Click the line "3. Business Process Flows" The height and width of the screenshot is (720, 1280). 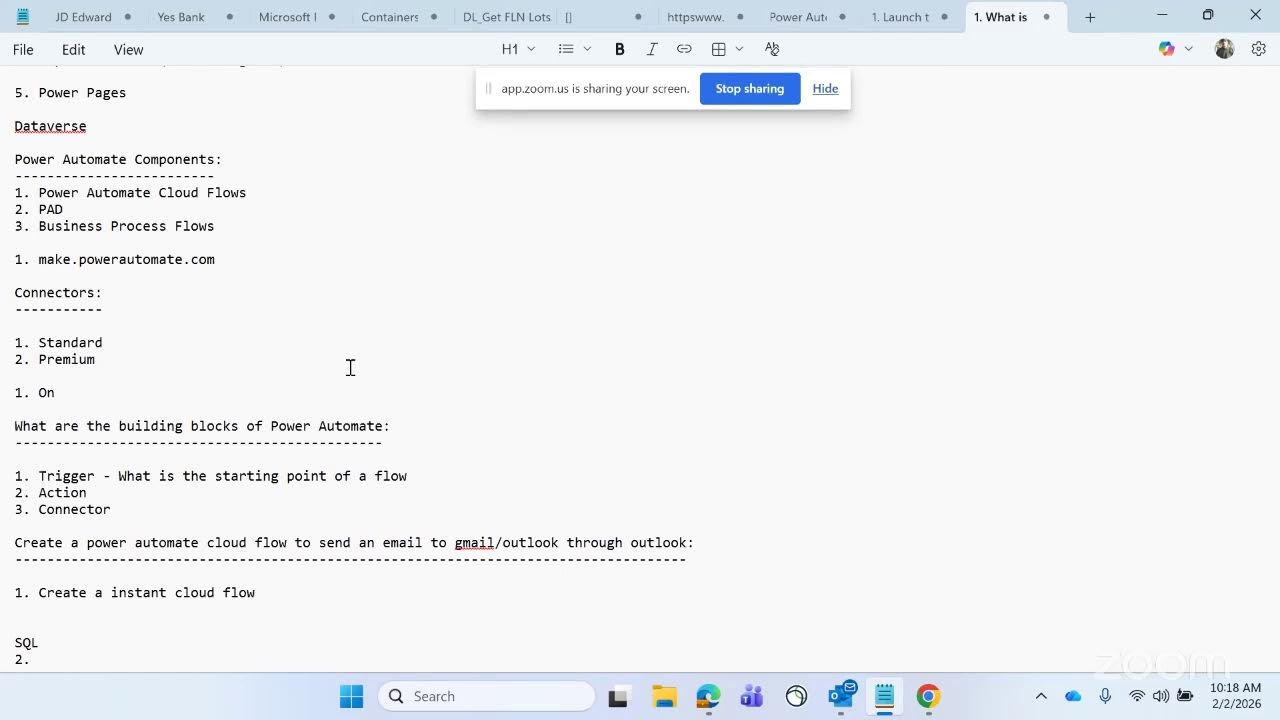pyautogui.click(x=114, y=226)
